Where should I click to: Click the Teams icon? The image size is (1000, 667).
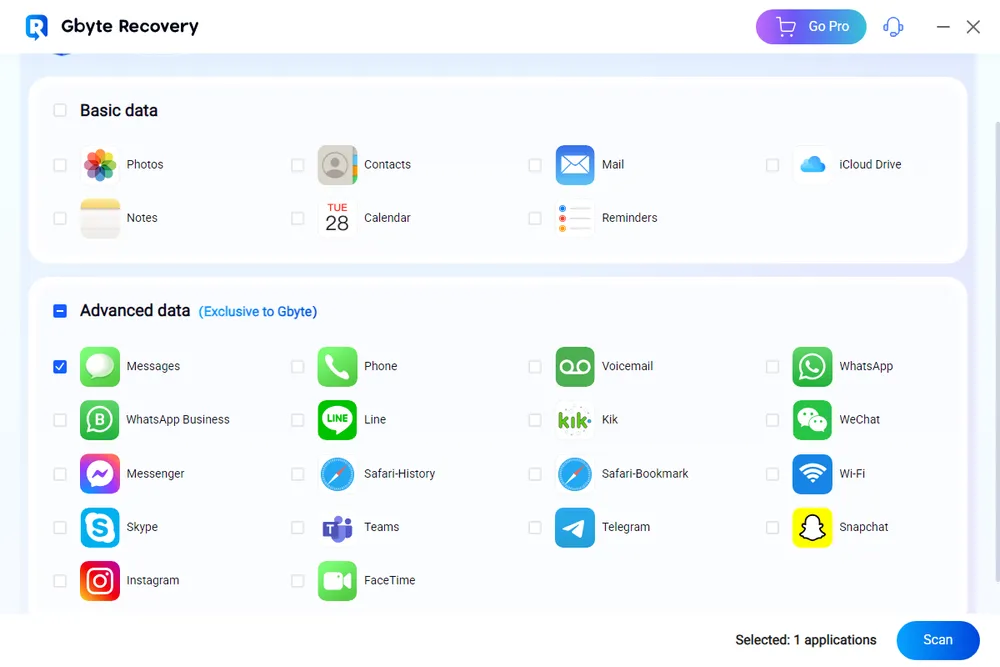click(x=337, y=527)
